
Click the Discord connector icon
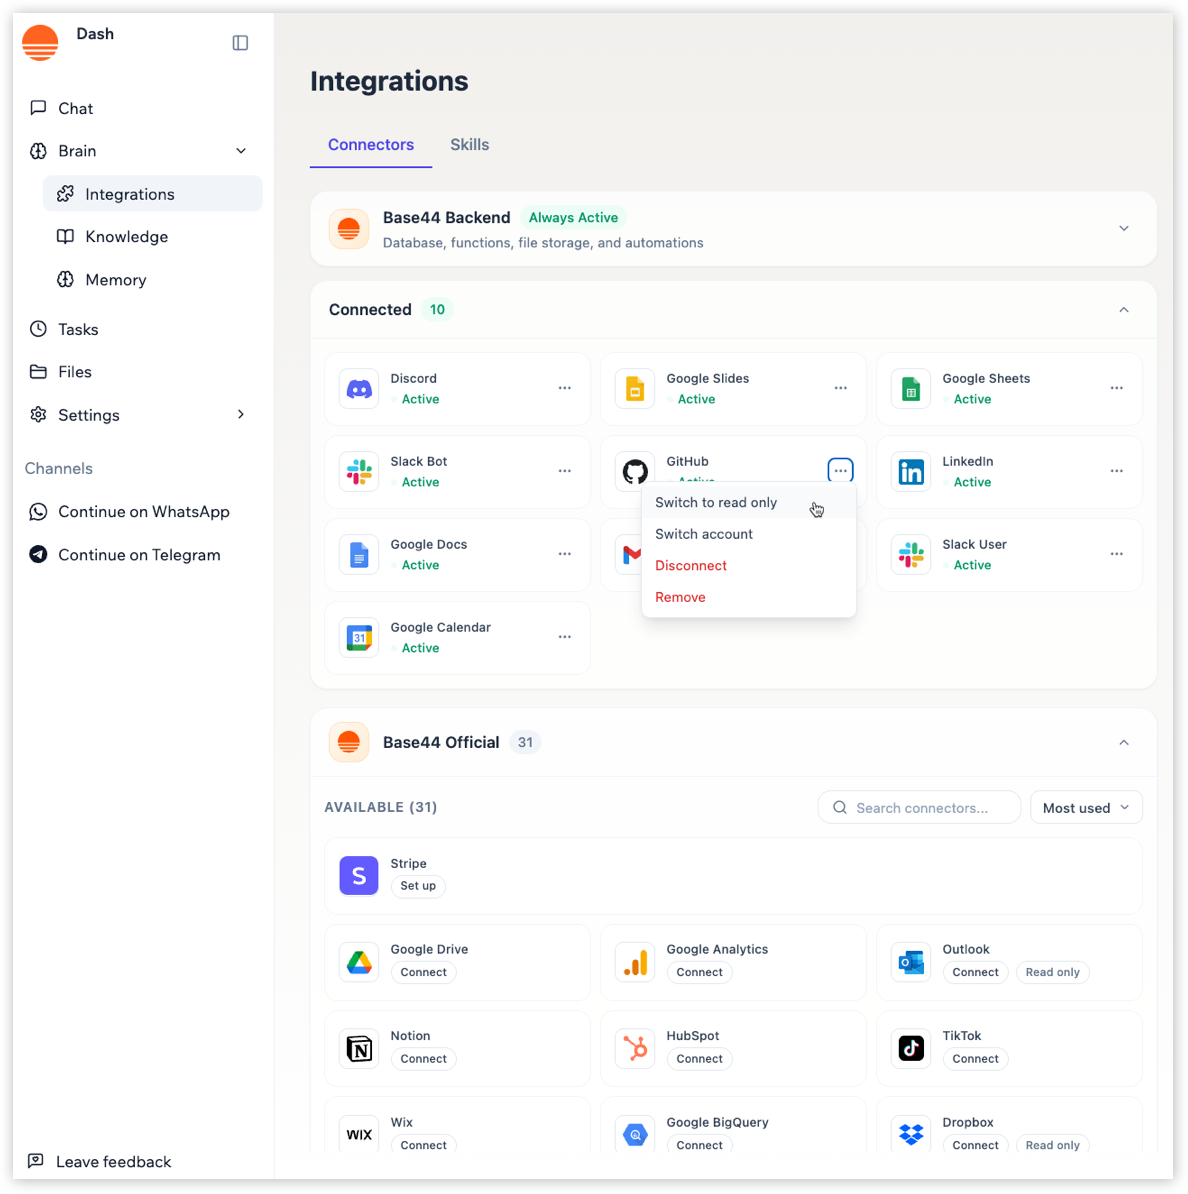(x=358, y=388)
